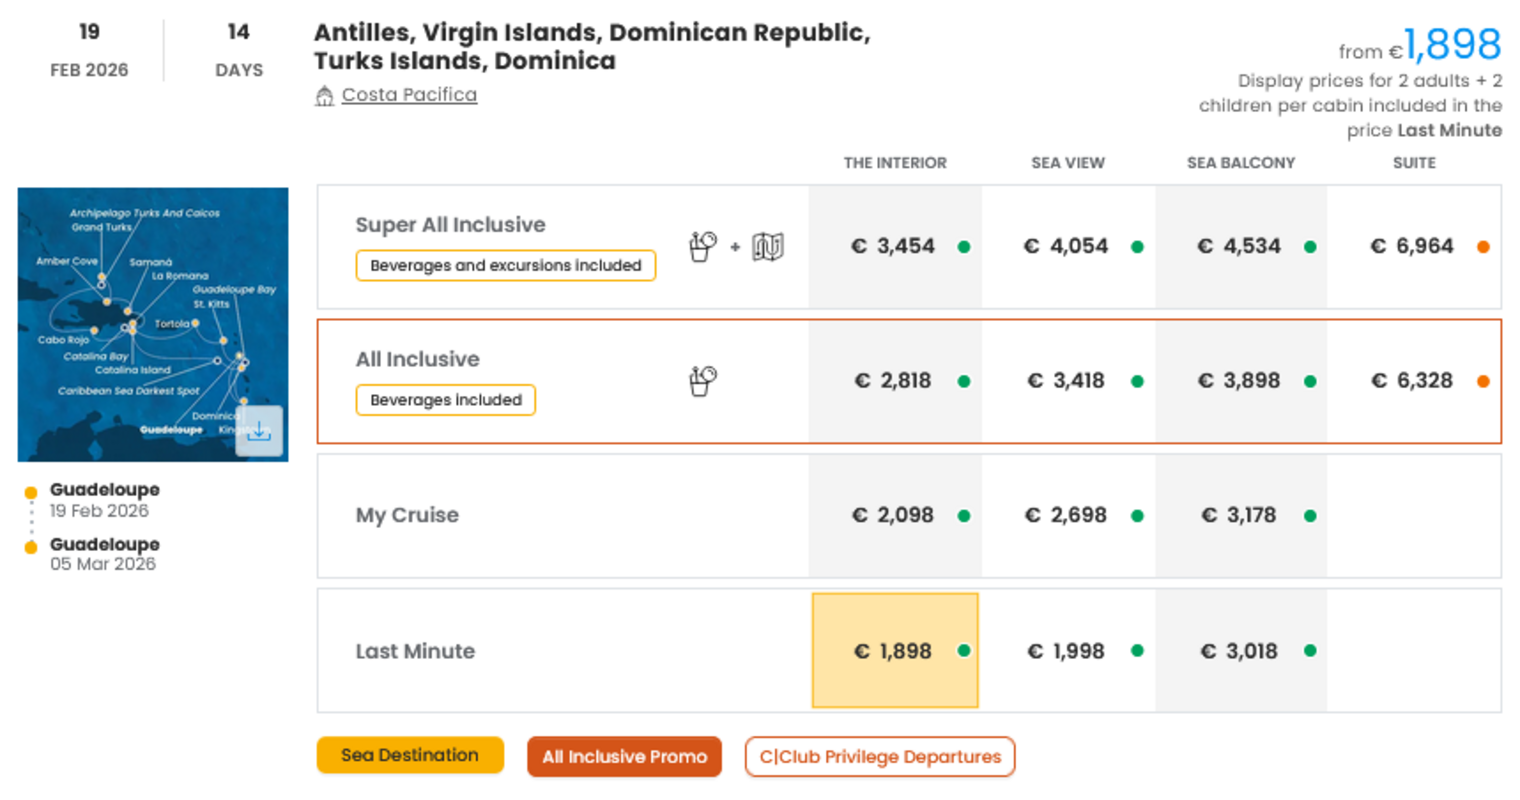
Task: Click the Sea Balcony column header
Action: (x=1241, y=163)
